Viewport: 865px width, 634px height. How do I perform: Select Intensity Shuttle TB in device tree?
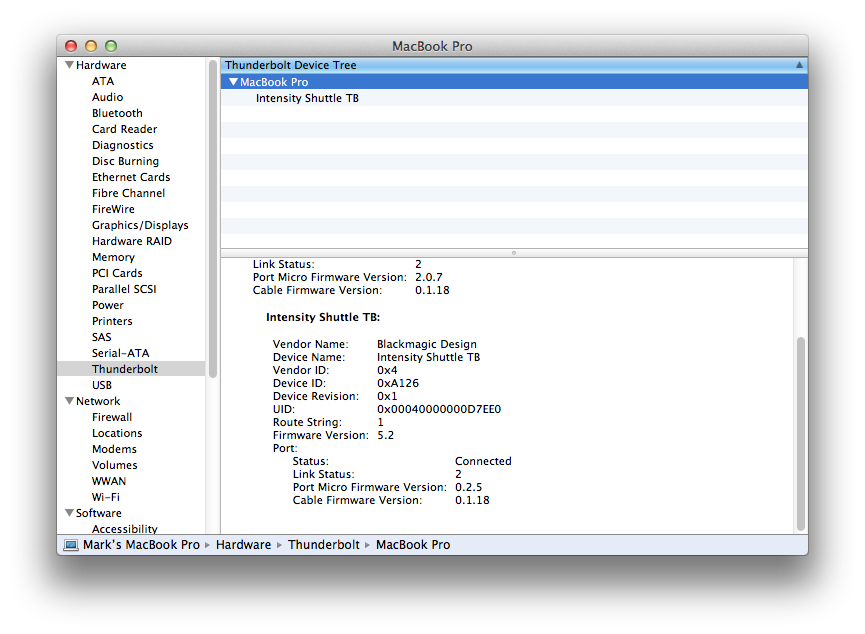point(307,98)
